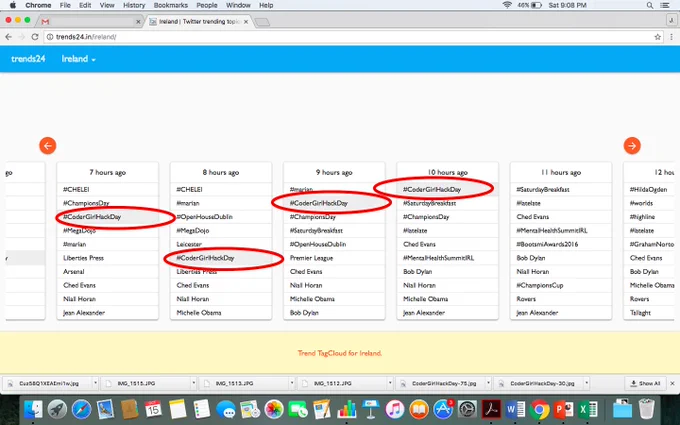Click the address bar showing trends24.in/ireland/

click(349, 37)
